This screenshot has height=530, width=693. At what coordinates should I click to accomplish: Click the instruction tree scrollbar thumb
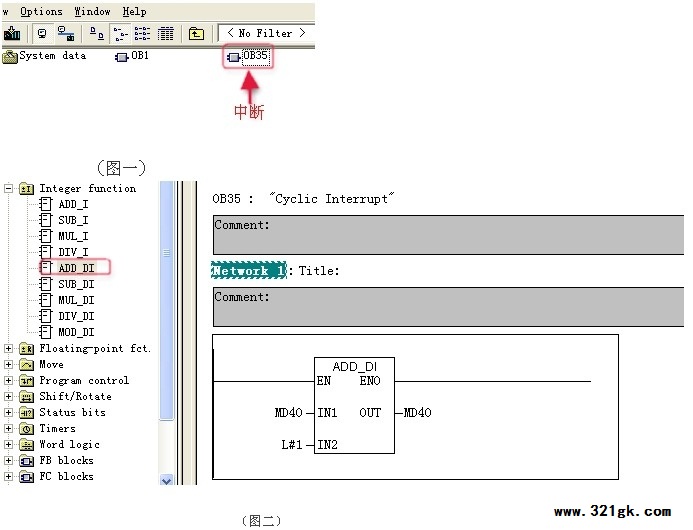pyautogui.click(x=167, y=301)
